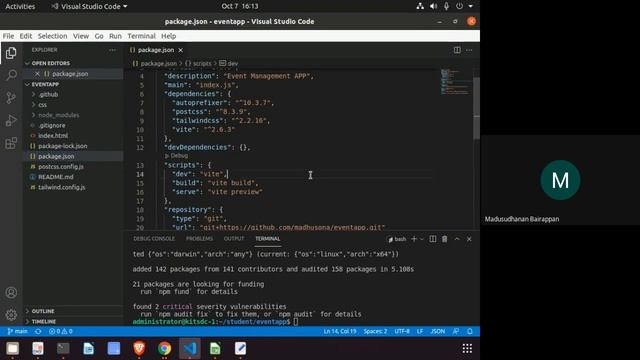Split the terminal panel
Viewport: 640px width, 360px height.
433,239
